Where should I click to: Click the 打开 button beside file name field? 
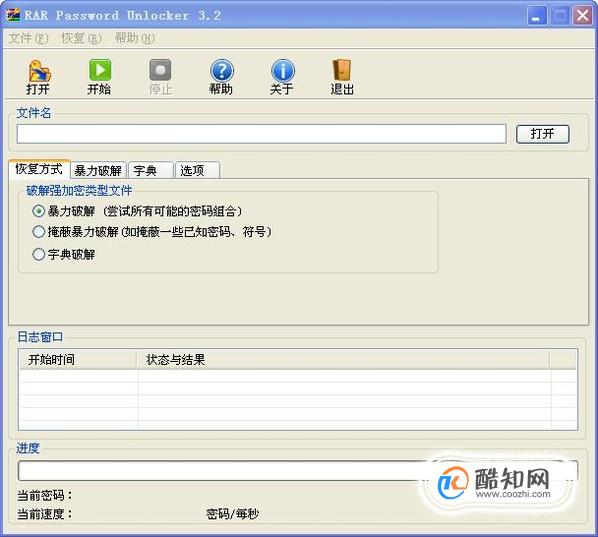pyautogui.click(x=542, y=134)
